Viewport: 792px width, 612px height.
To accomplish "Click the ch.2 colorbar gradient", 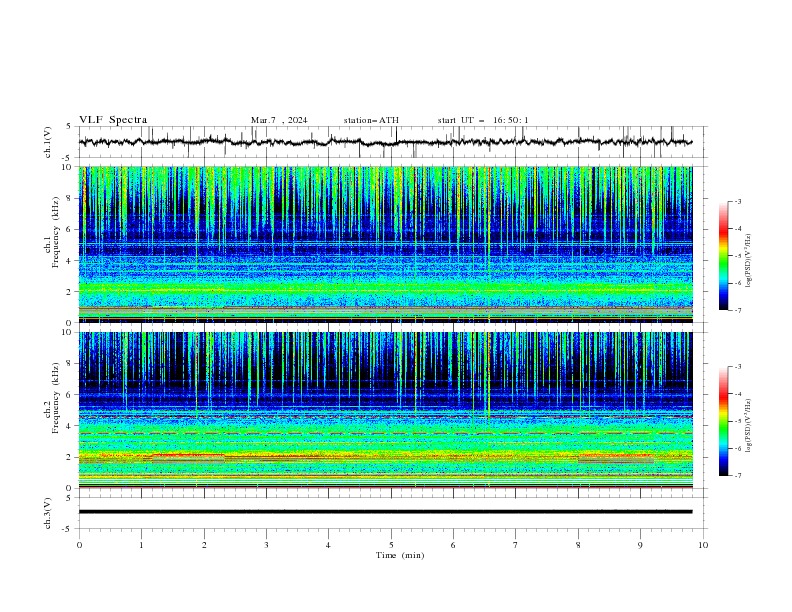I will [723, 421].
